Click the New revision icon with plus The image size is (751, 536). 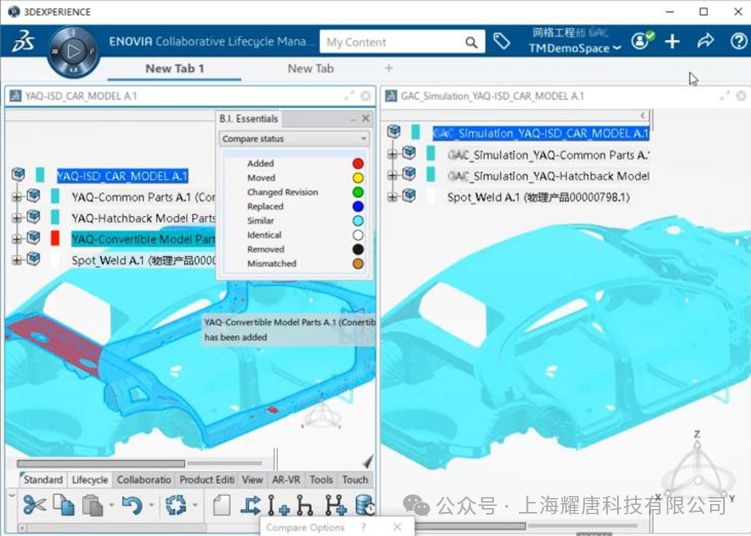[278, 505]
